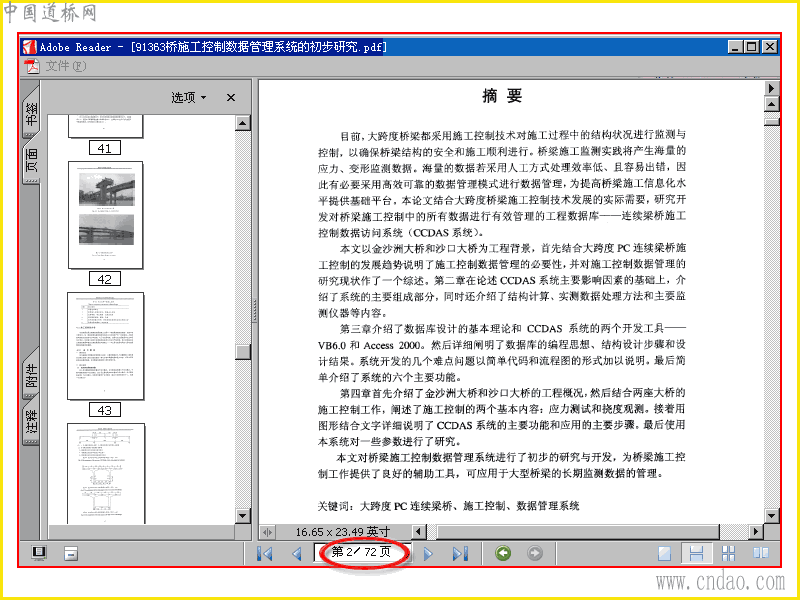800x600 pixels.
Task: Click the grey go-forward view button
Action: (535, 553)
